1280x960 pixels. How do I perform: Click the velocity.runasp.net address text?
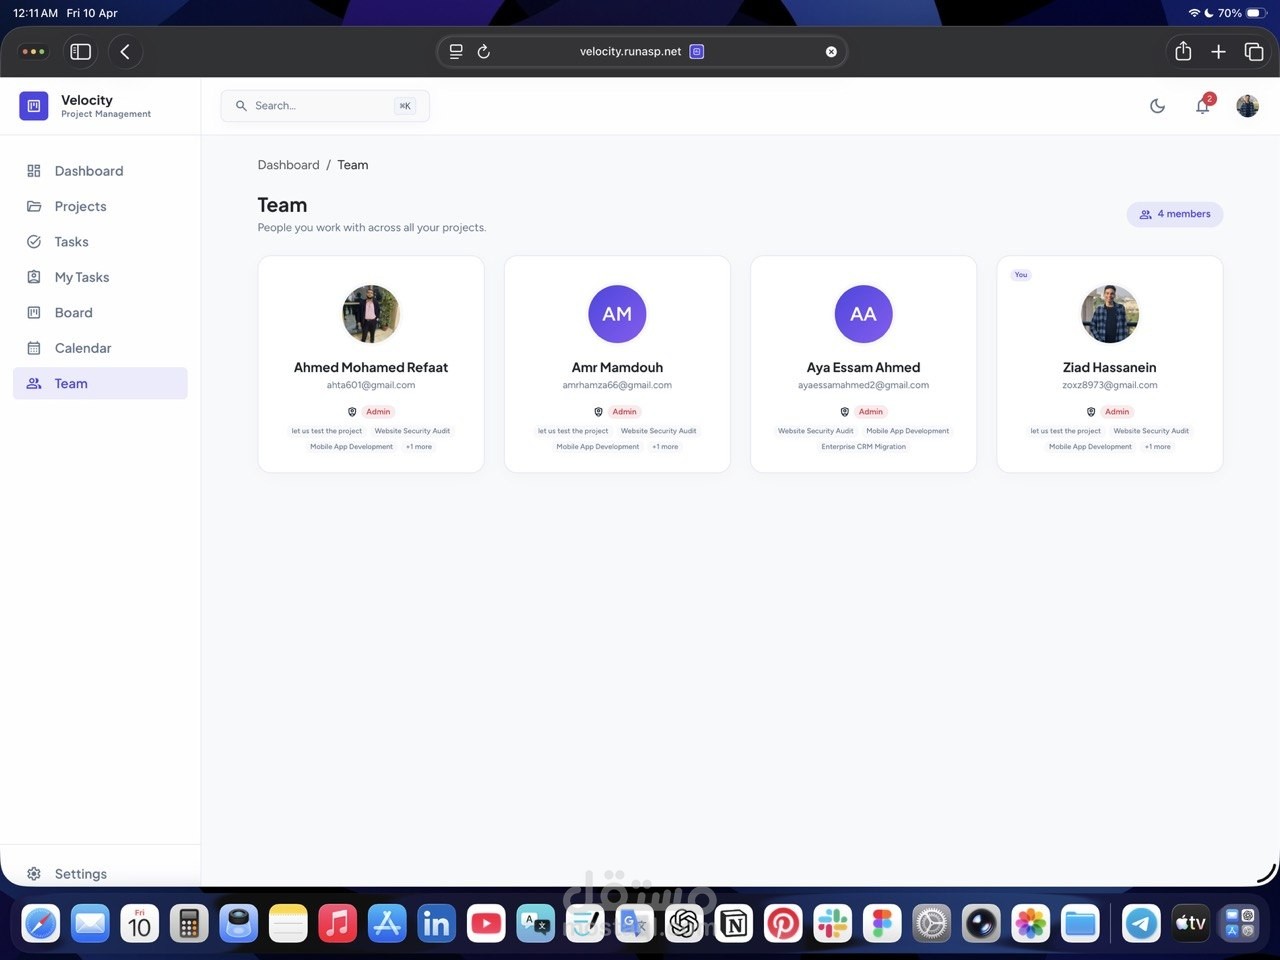[x=630, y=52]
